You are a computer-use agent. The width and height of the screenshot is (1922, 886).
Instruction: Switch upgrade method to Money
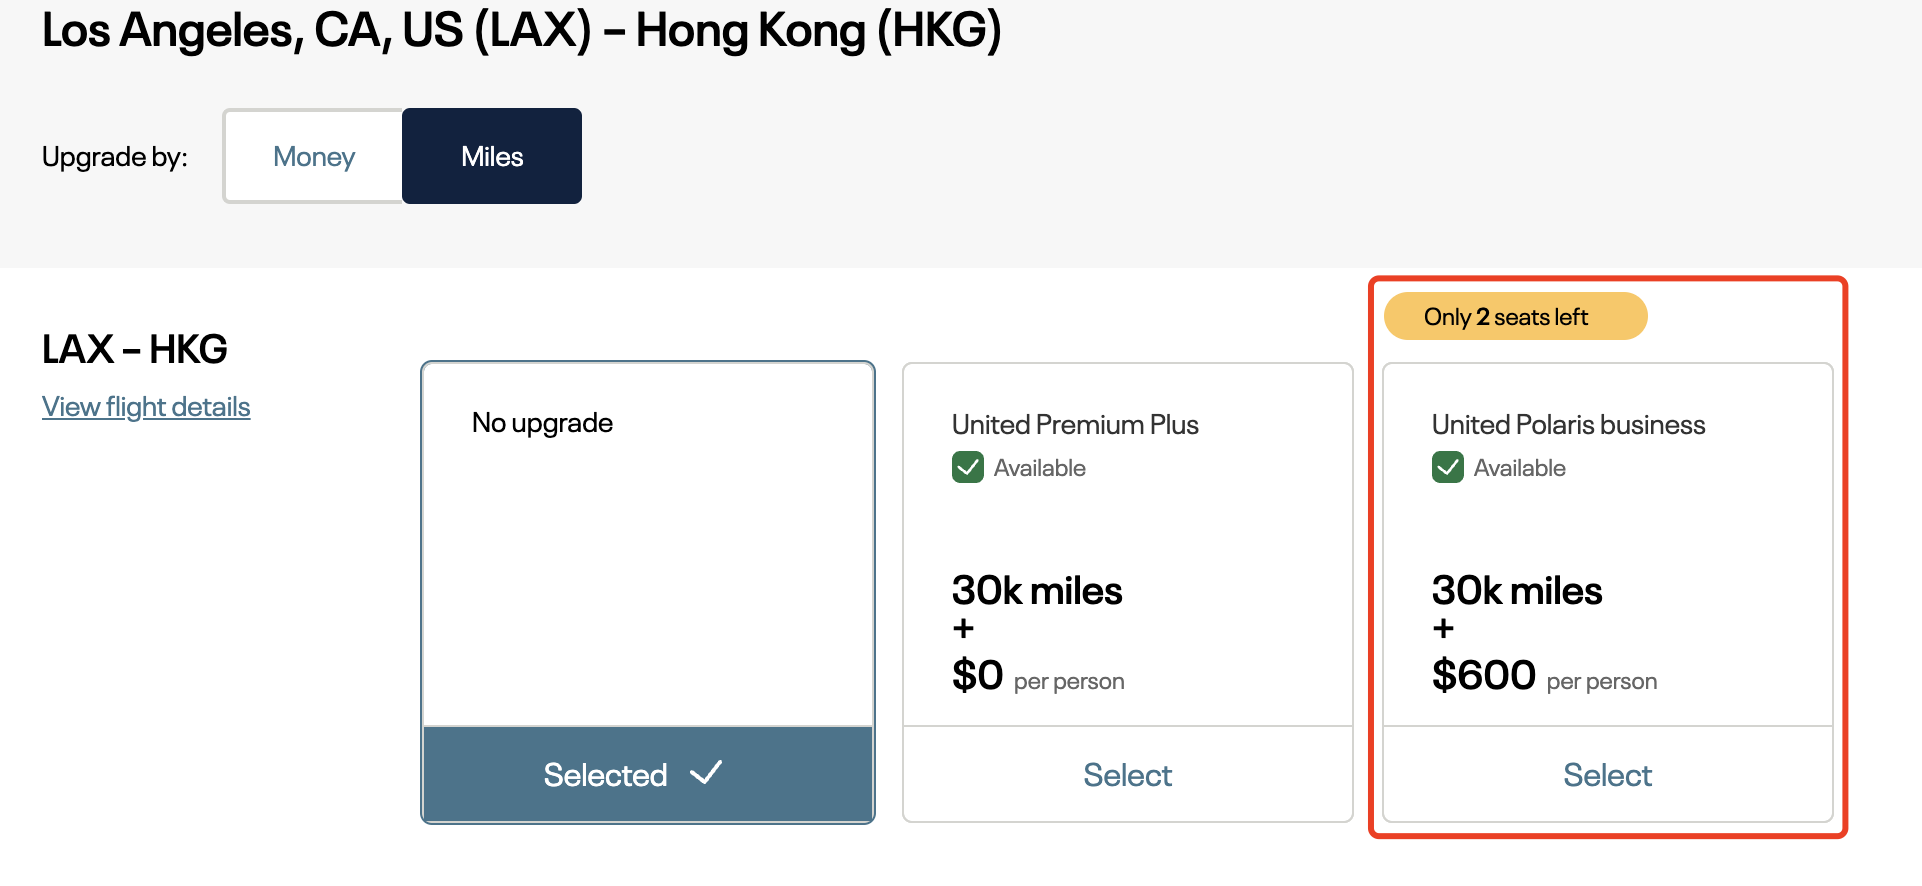313,156
